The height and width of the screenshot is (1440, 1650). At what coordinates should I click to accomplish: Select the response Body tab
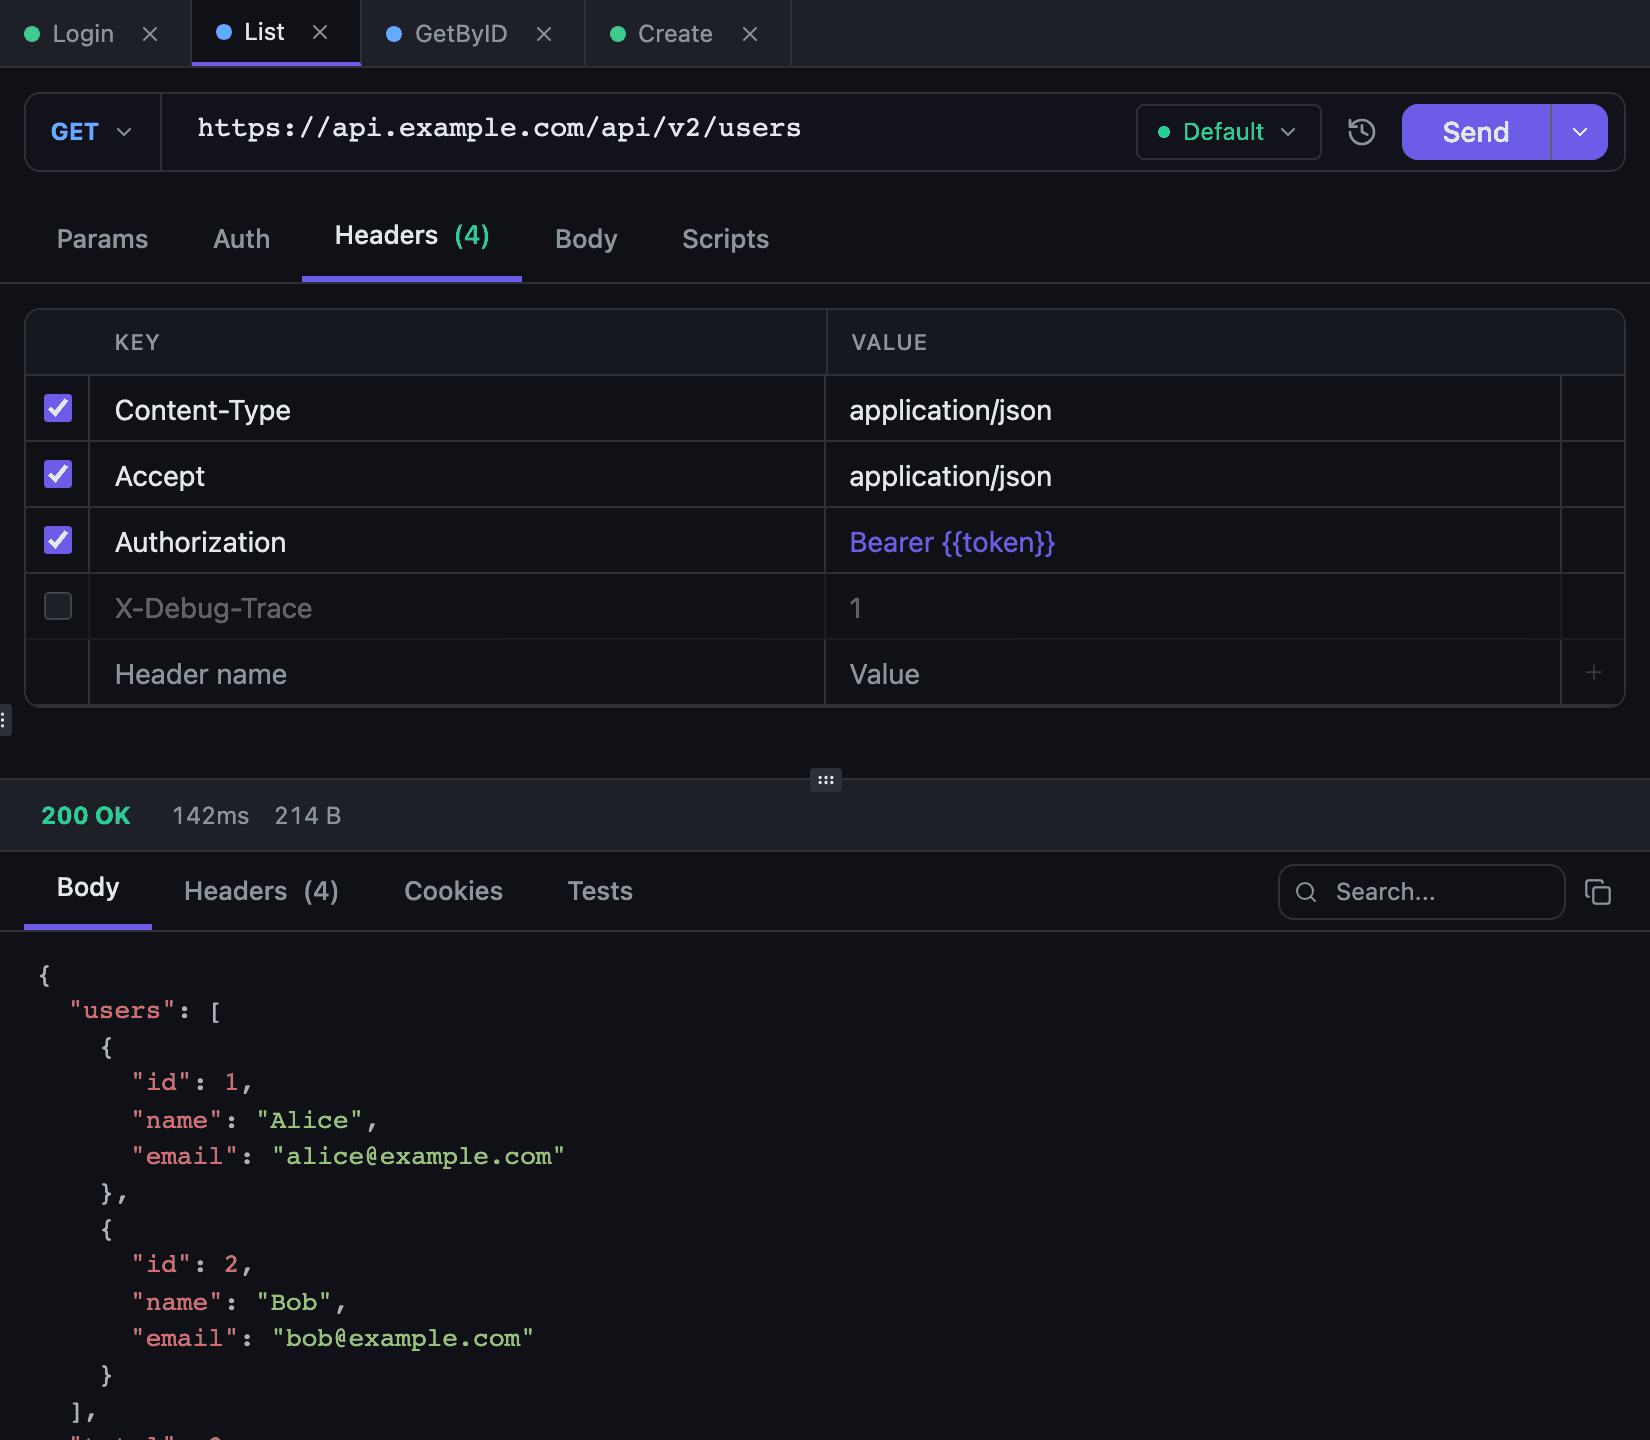(x=88, y=888)
